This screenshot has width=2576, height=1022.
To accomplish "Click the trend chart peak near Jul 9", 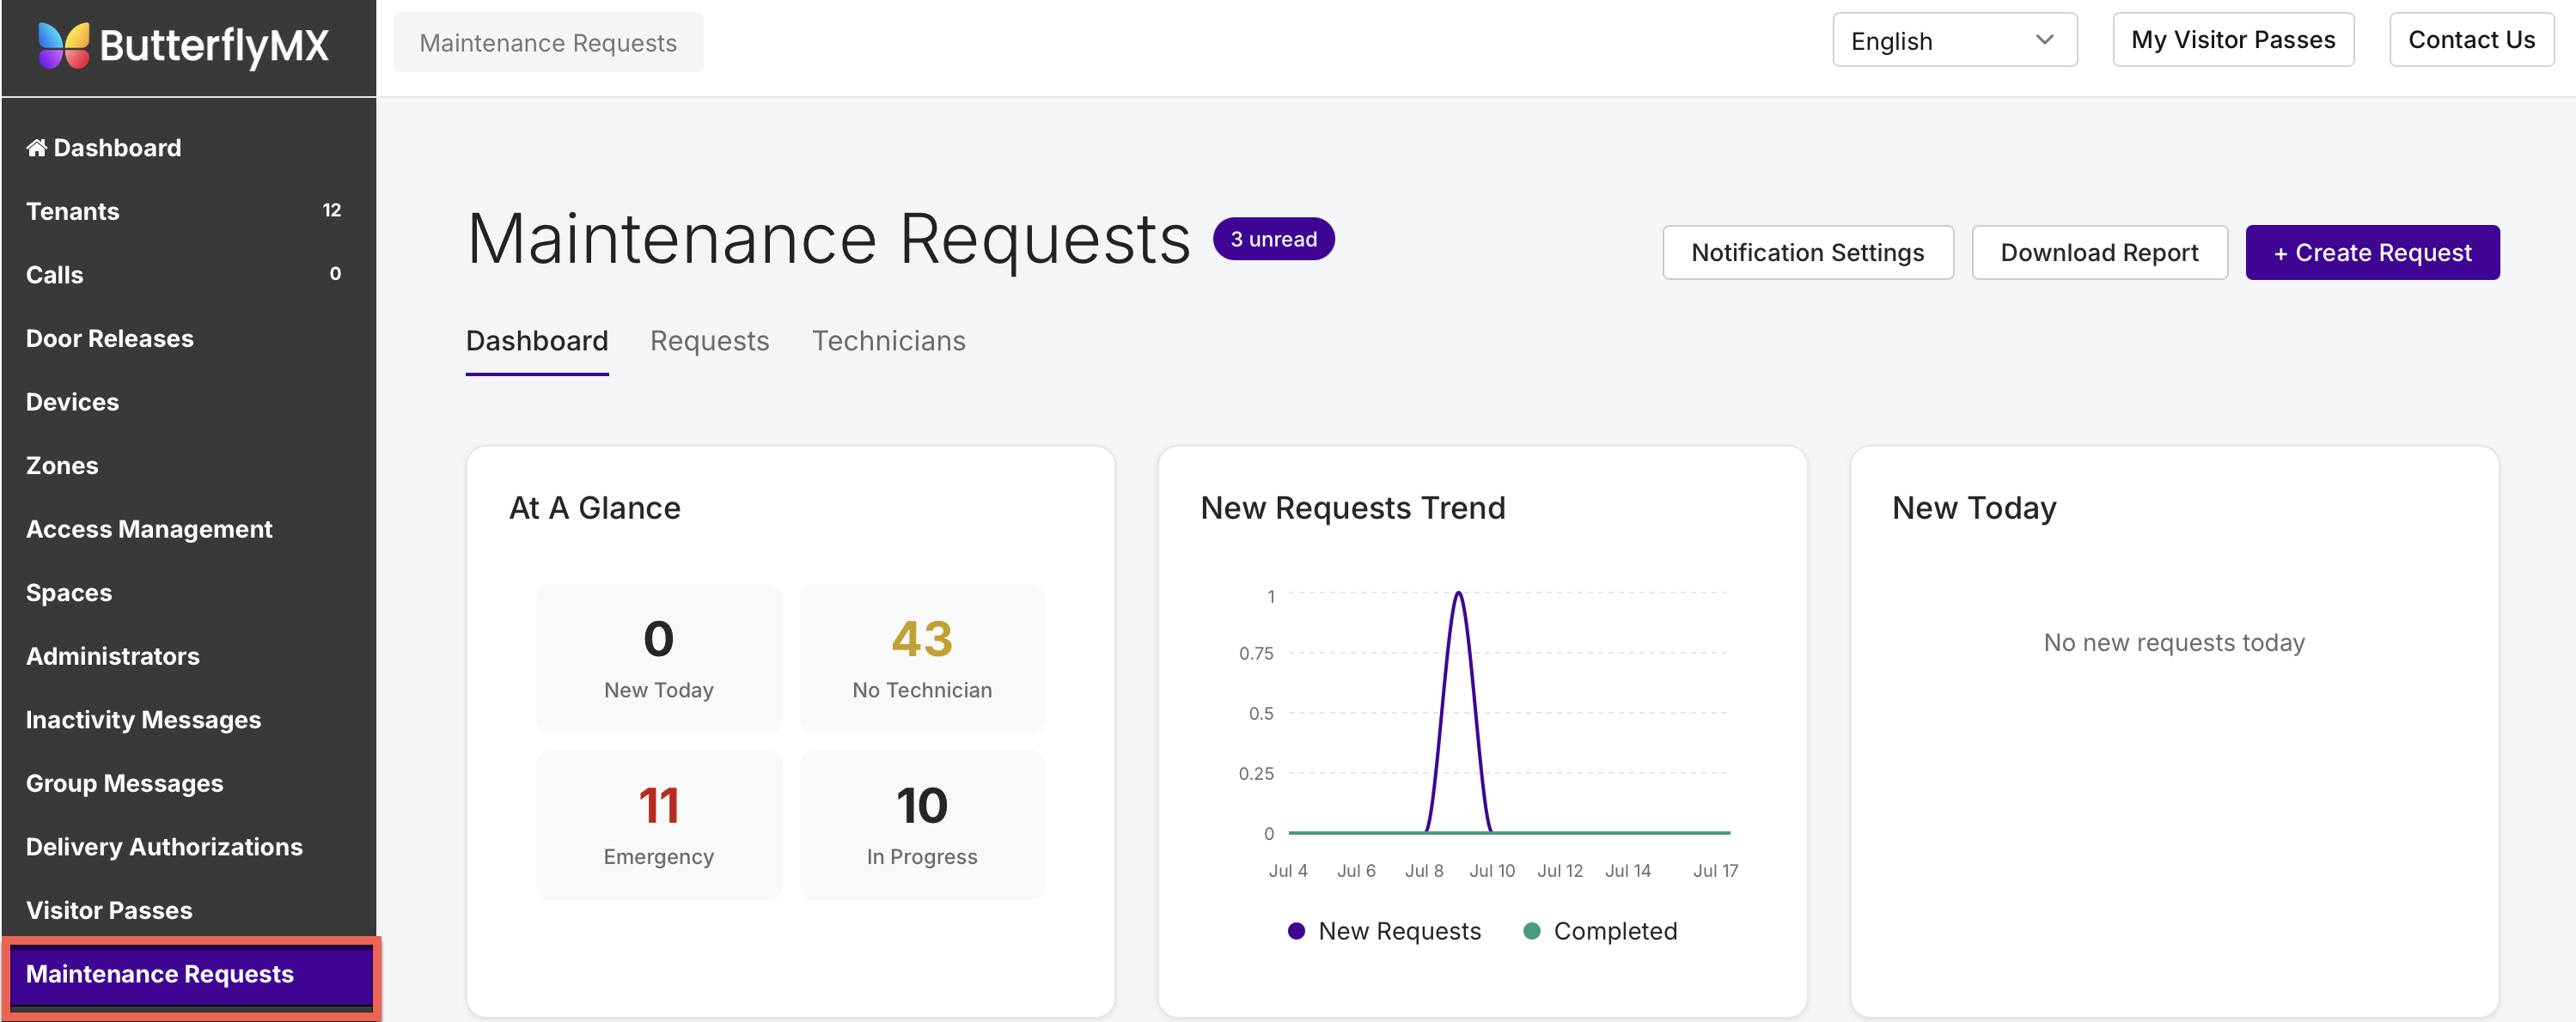I will click(1458, 594).
